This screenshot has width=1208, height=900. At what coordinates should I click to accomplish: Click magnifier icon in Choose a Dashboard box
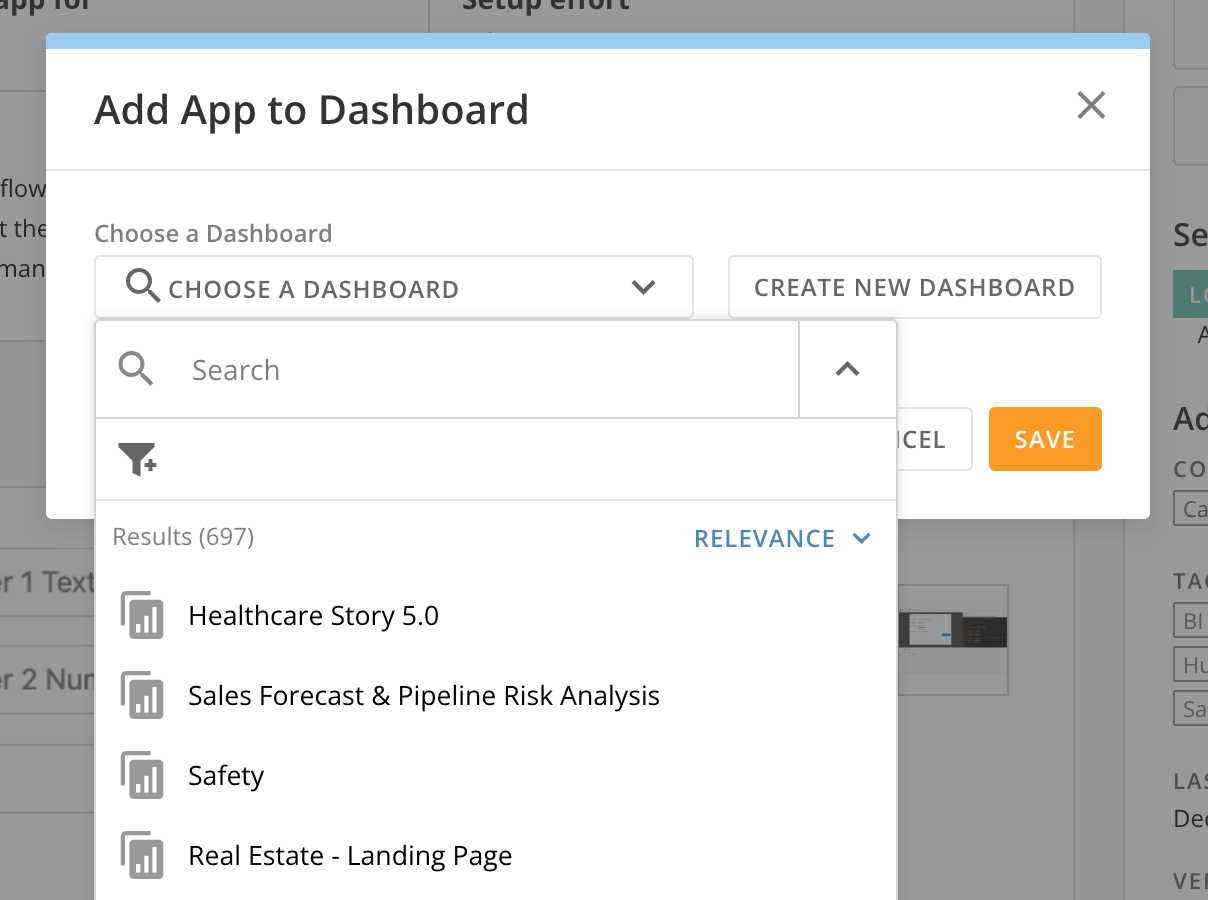point(143,287)
